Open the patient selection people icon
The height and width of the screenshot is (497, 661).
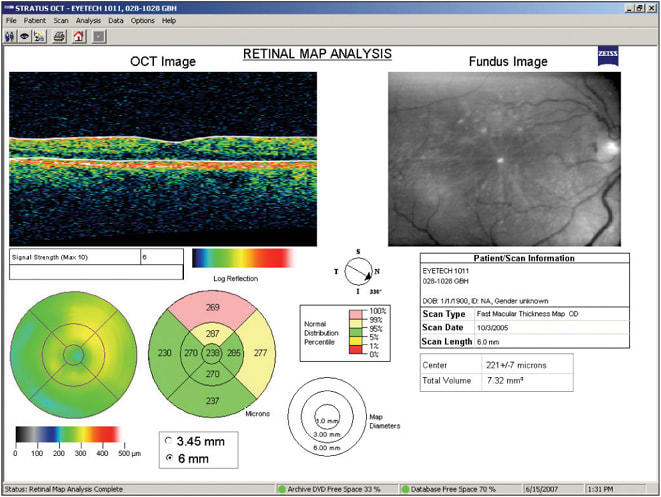pyautogui.click(x=10, y=37)
